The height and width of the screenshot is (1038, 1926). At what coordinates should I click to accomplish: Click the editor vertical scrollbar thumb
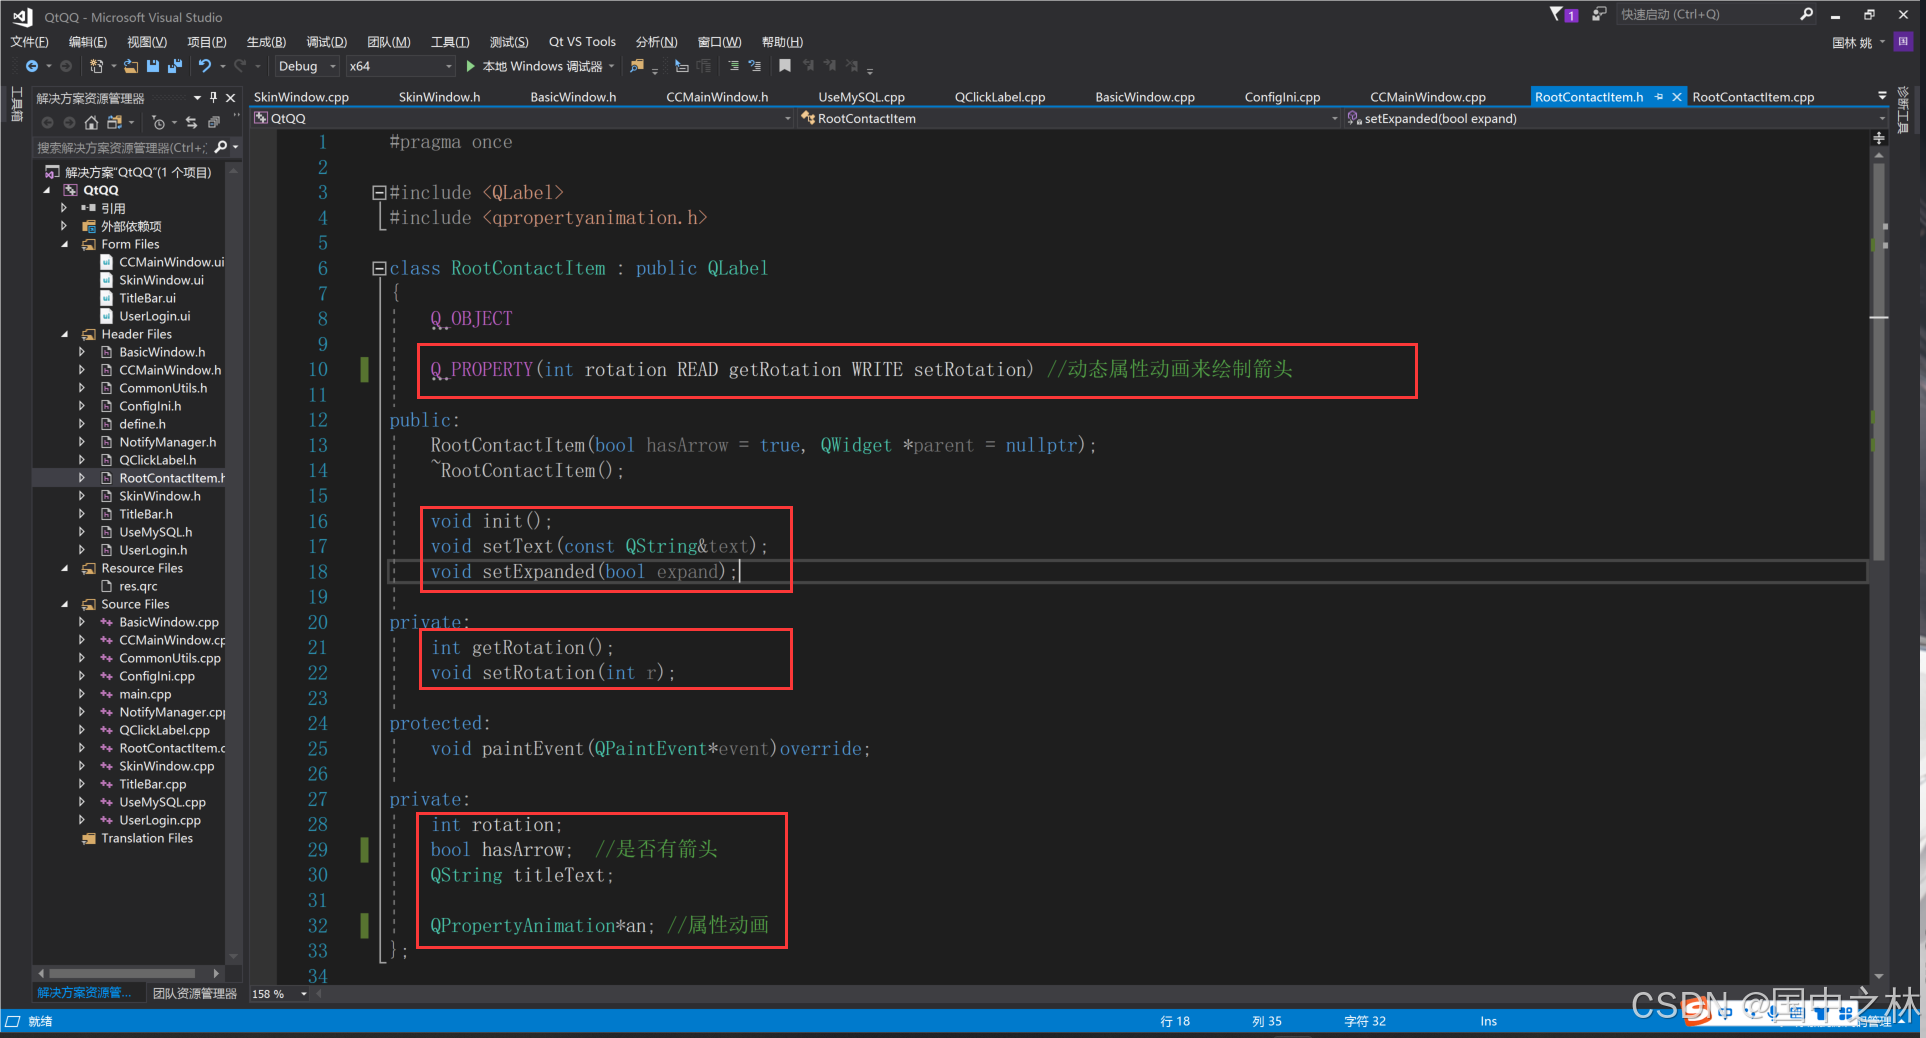[1879, 360]
